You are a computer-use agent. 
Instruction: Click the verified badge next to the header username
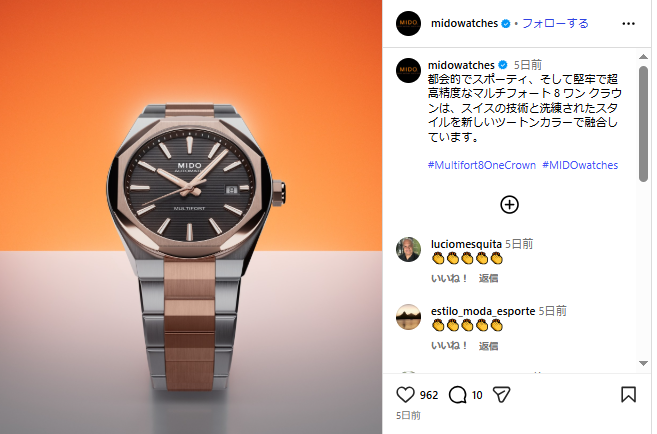(x=506, y=24)
